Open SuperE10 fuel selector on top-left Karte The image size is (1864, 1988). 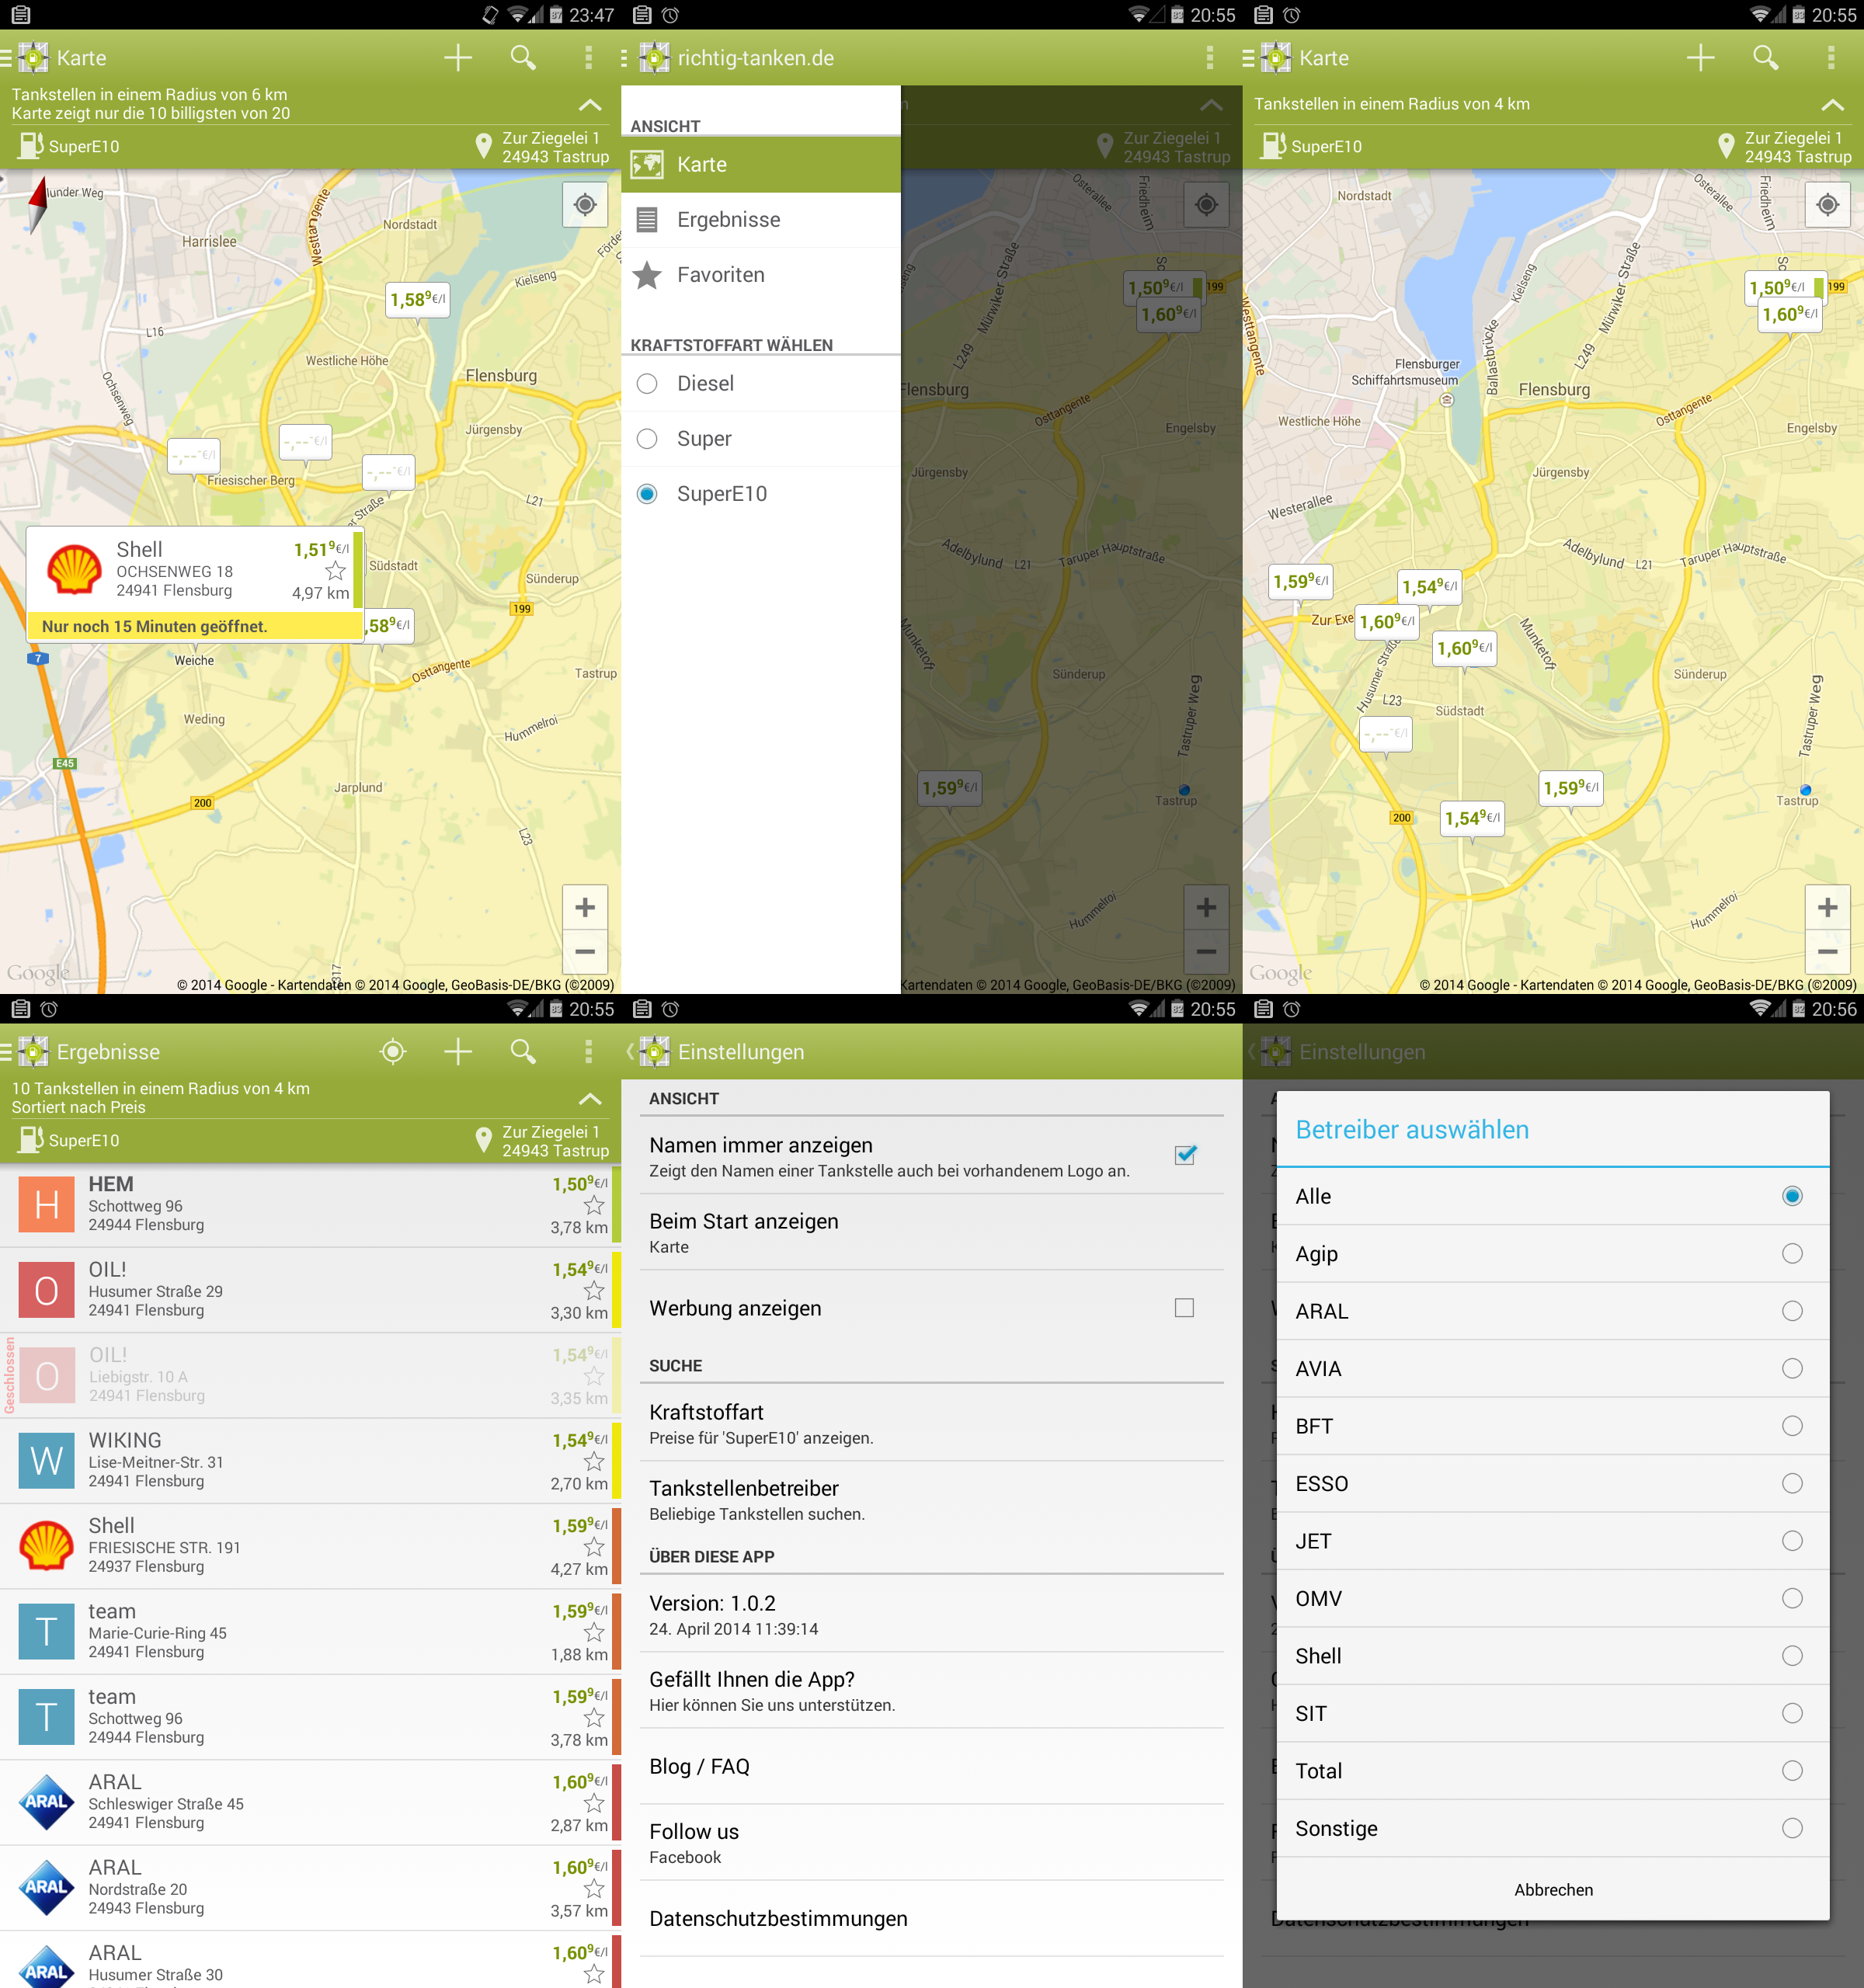[70, 146]
